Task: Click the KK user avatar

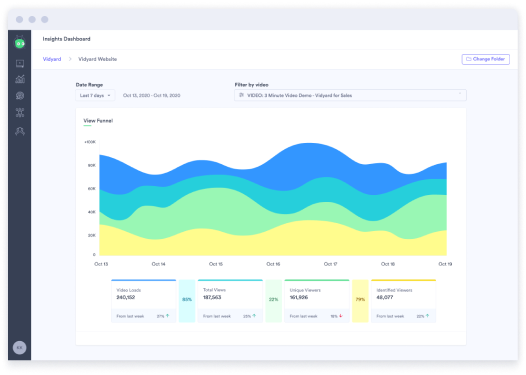Action: 19,347
